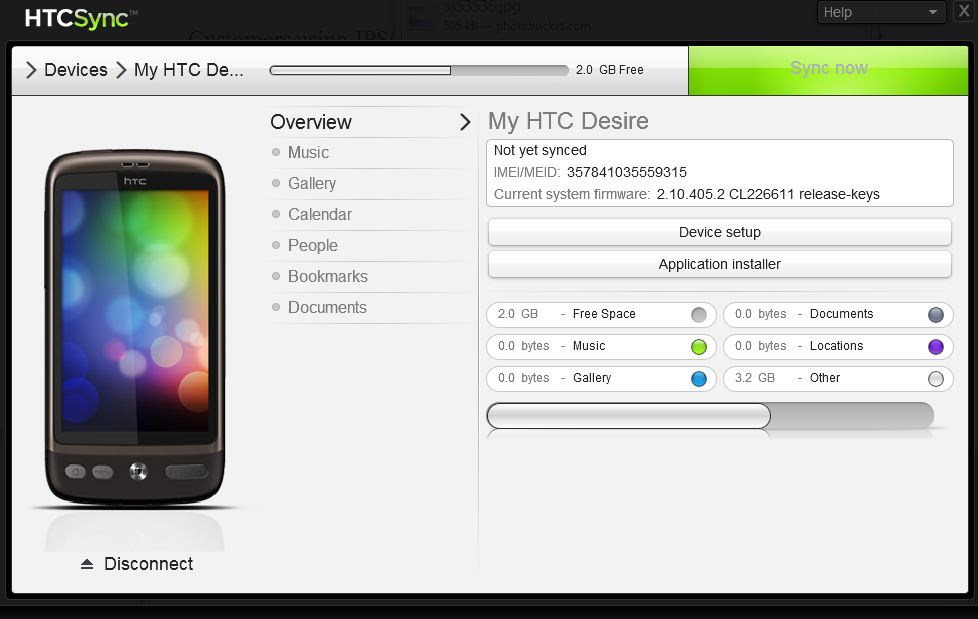Open the People sync section

click(x=371, y=246)
